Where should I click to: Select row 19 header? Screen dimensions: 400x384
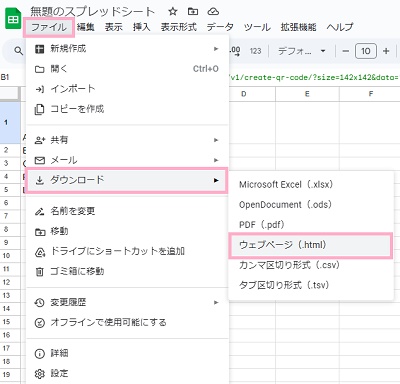point(10,375)
